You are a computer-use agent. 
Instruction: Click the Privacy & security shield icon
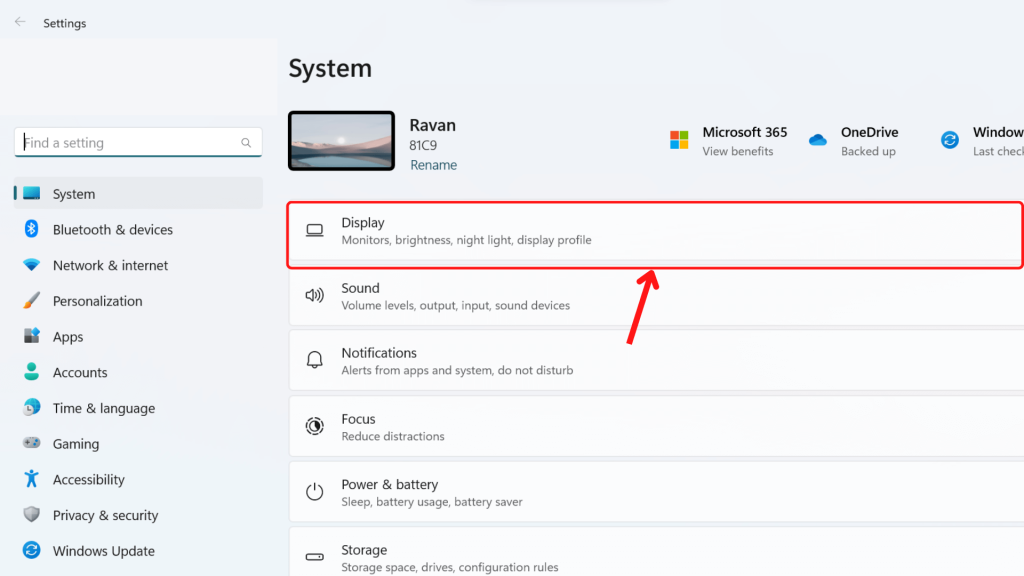tap(31, 515)
